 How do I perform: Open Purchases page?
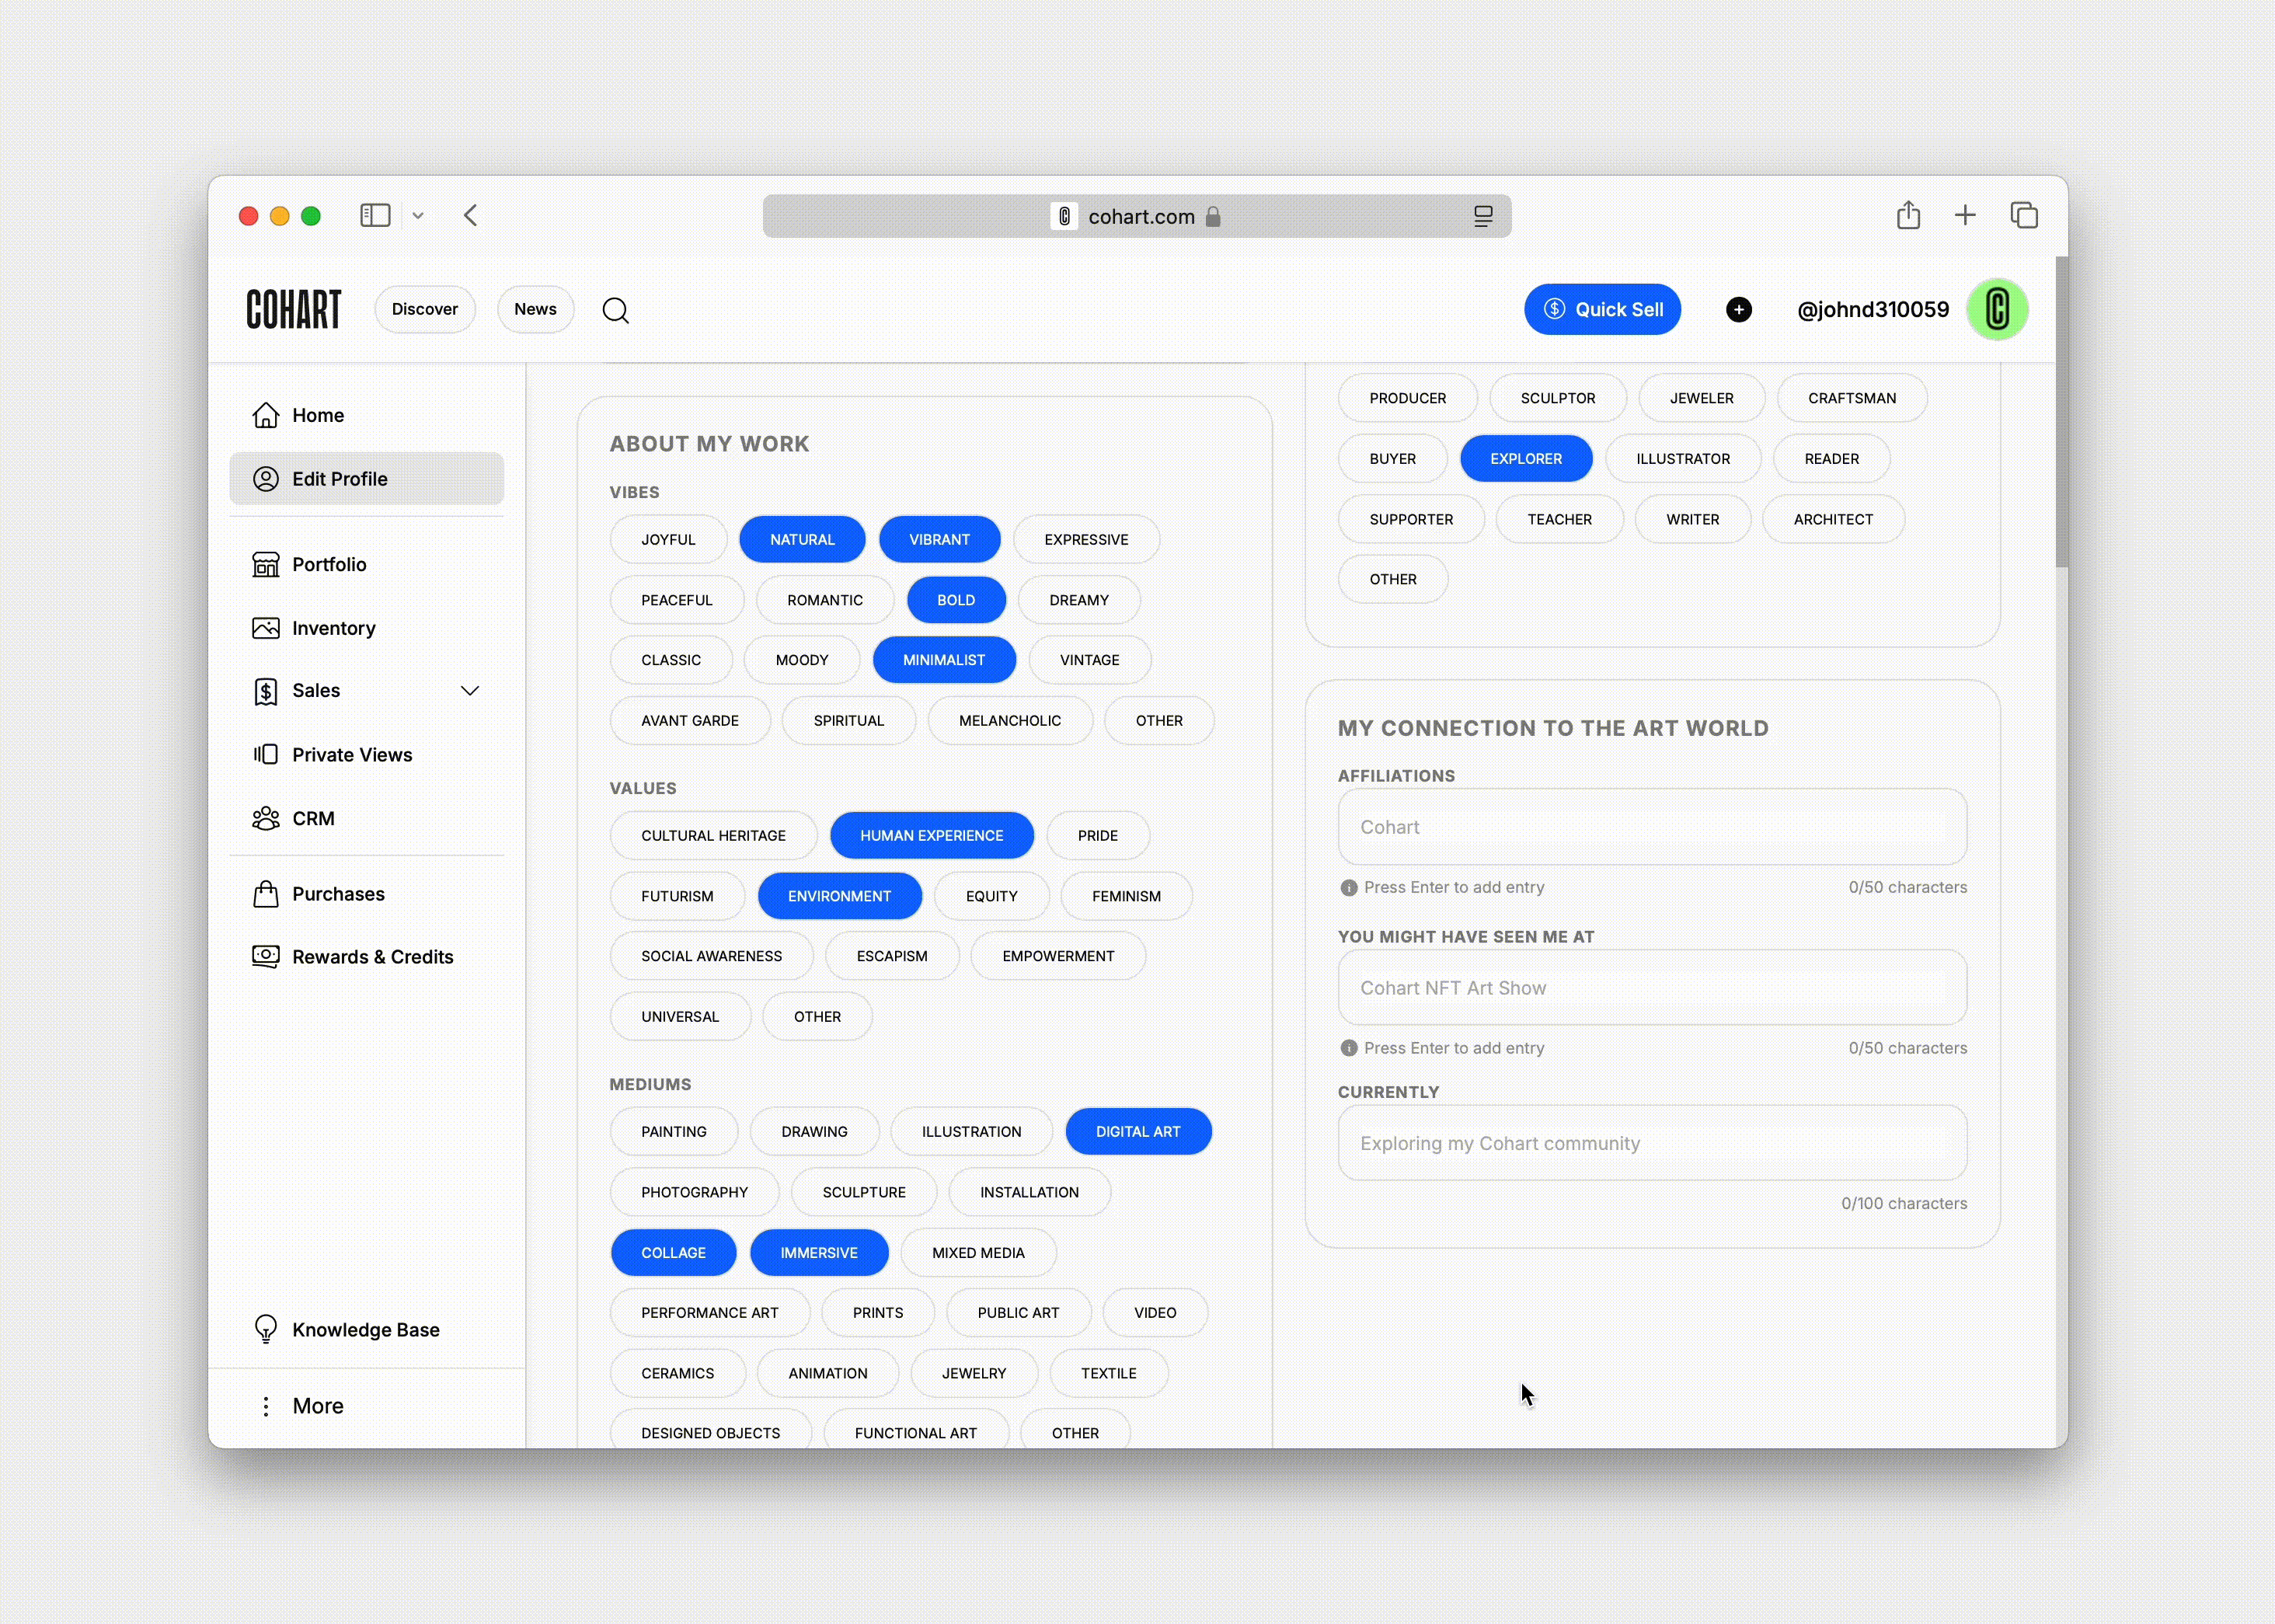tap(367, 894)
